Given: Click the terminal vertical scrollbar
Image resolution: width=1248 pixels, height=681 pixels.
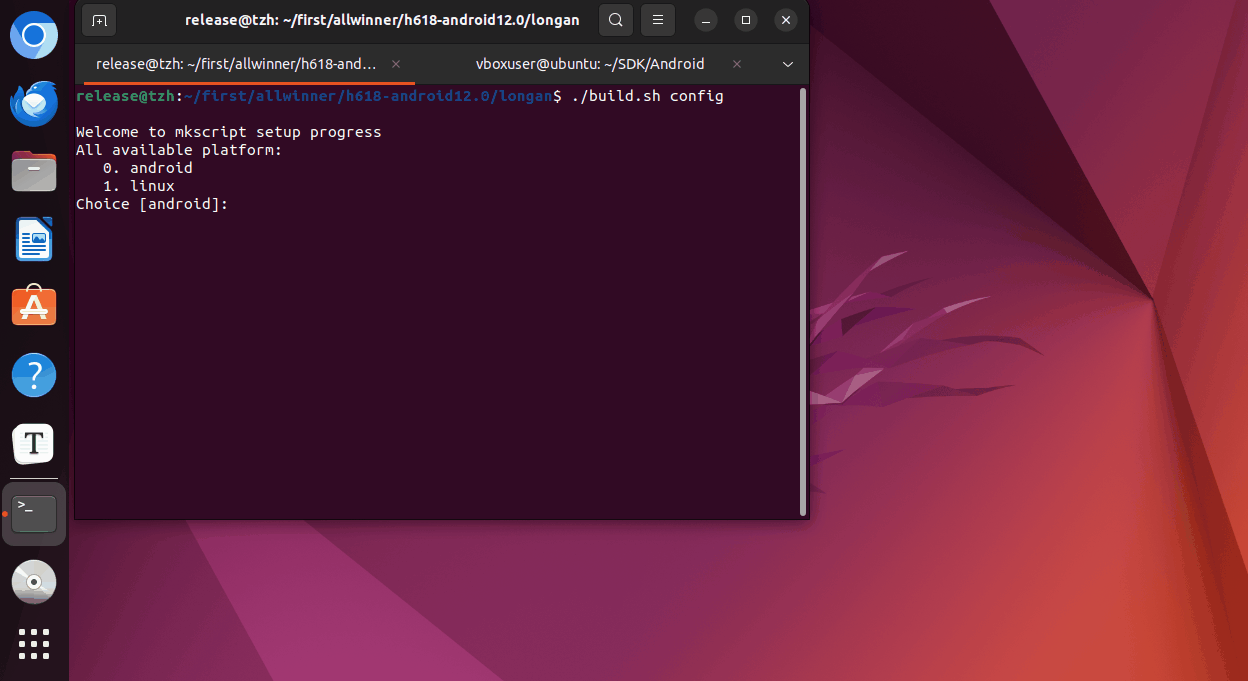Looking at the screenshot, I should (x=802, y=300).
